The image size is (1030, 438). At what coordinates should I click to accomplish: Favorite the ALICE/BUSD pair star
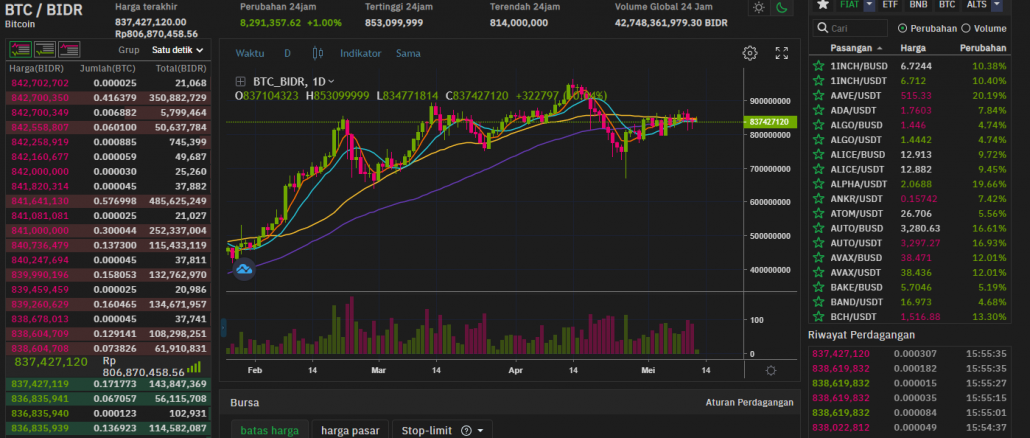click(x=818, y=155)
